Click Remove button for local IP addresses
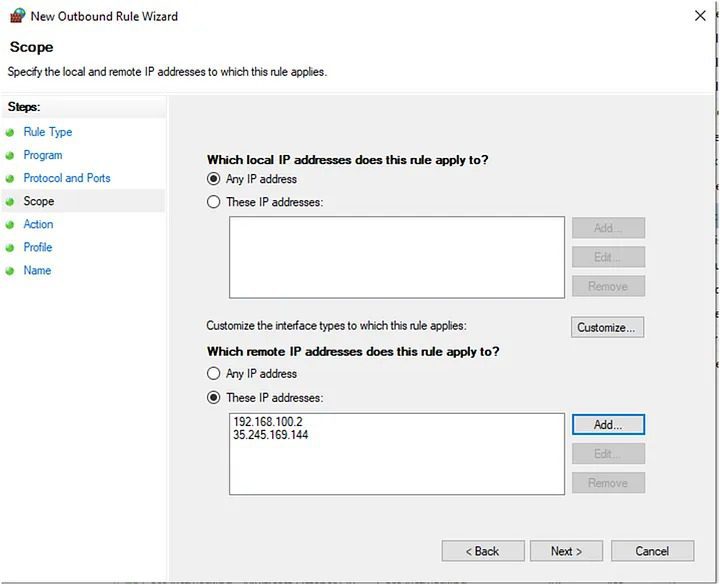This screenshot has width=720, height=585. pos(608,286)
